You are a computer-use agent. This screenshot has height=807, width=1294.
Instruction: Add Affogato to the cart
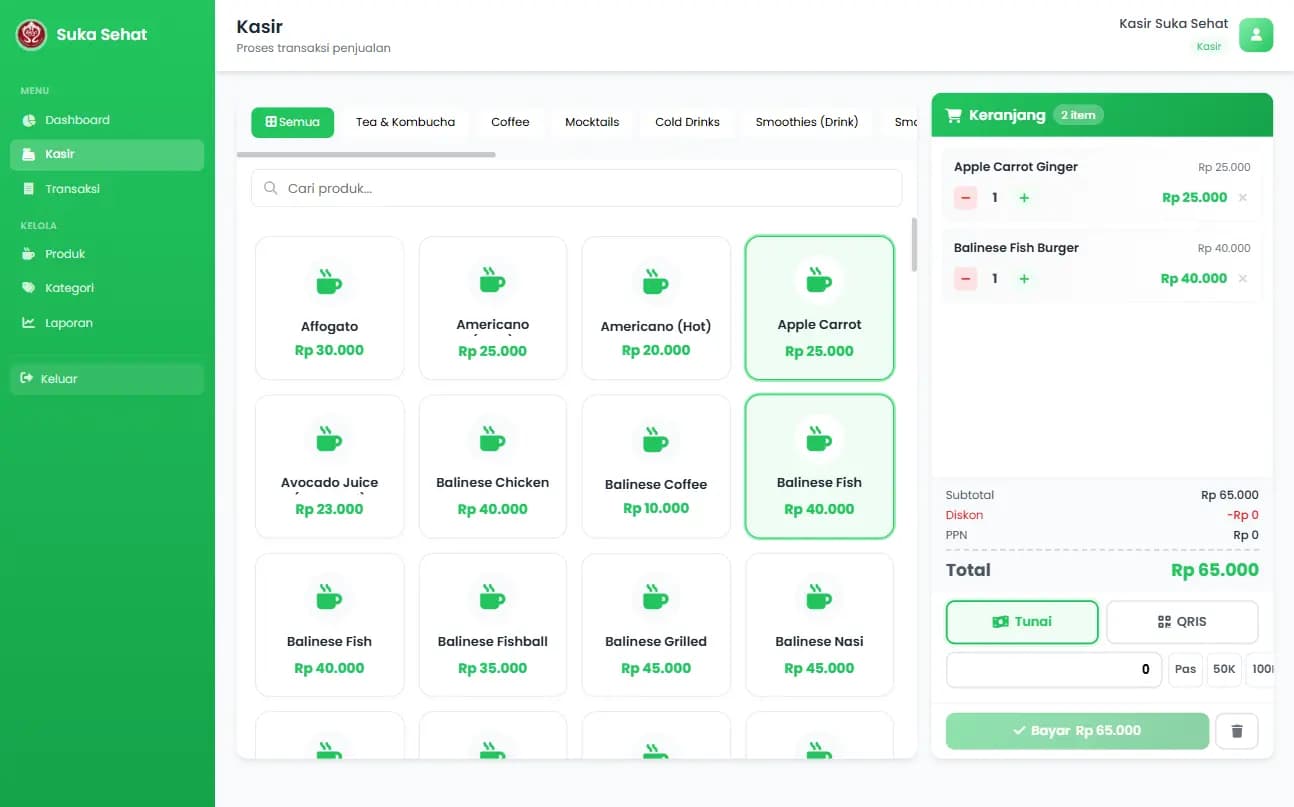(x=329, y=308)
